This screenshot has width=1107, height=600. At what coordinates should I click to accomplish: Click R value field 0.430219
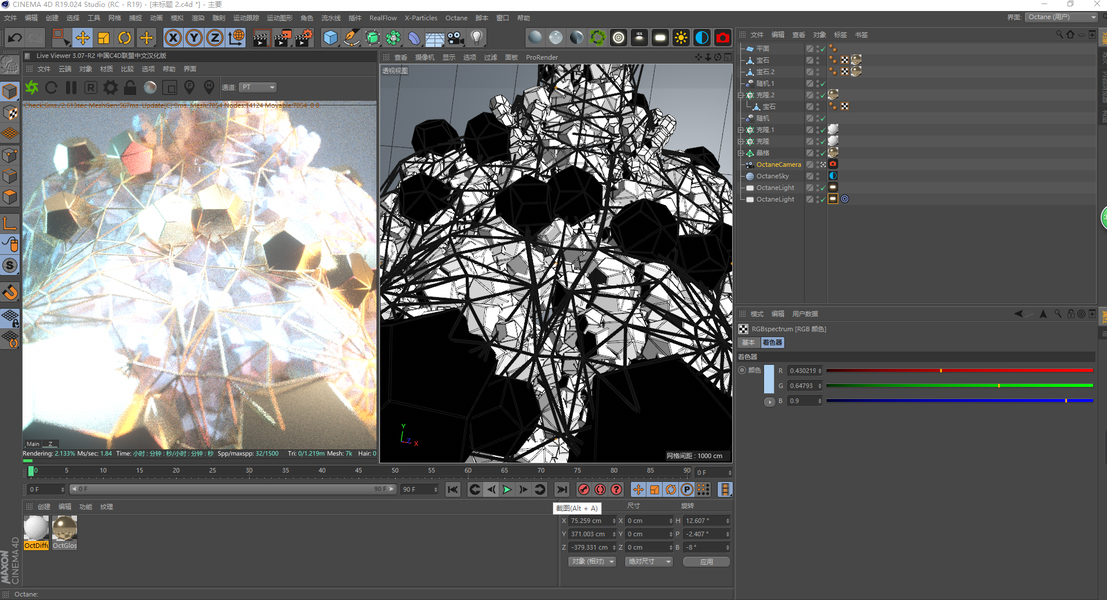point(804,371)
